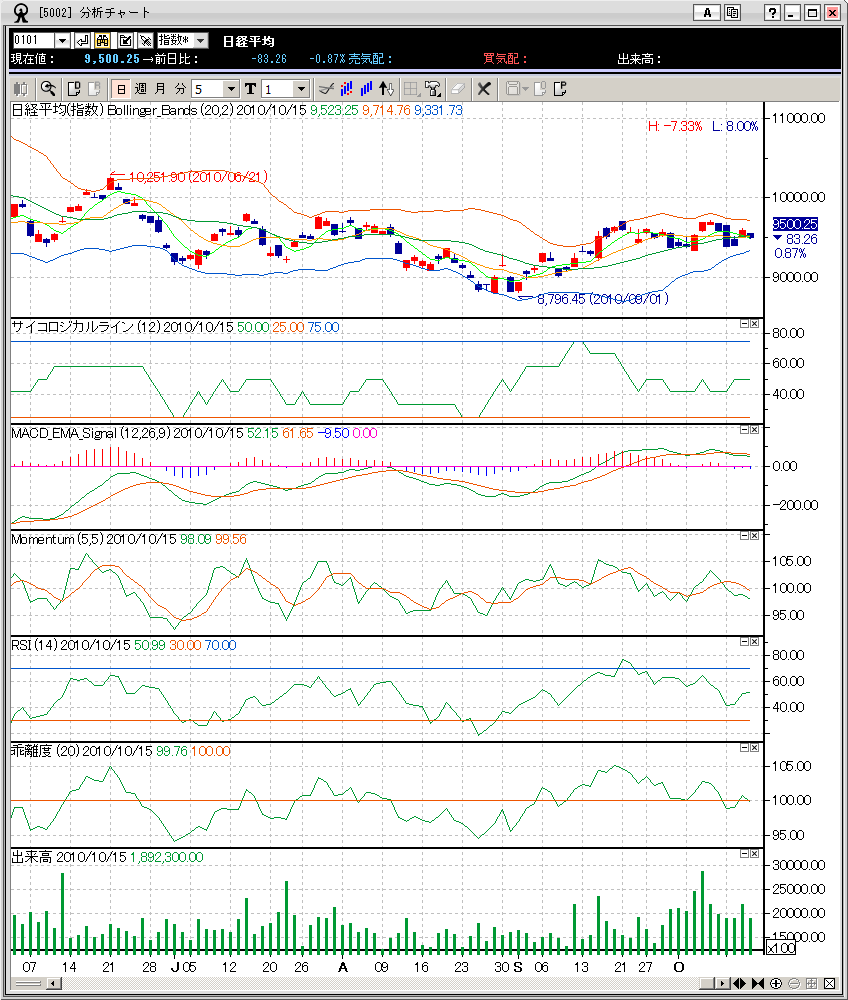
Task: Switch to weekly (週) timeframe
Action: click(140, 89)
